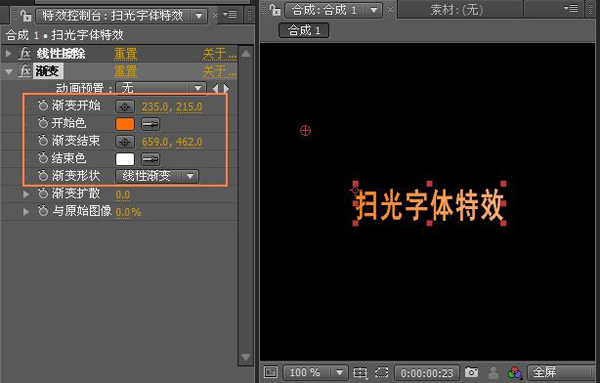Toggle the fx switch for 渐变
Screen dimensions: 600x383
point(24,71)
